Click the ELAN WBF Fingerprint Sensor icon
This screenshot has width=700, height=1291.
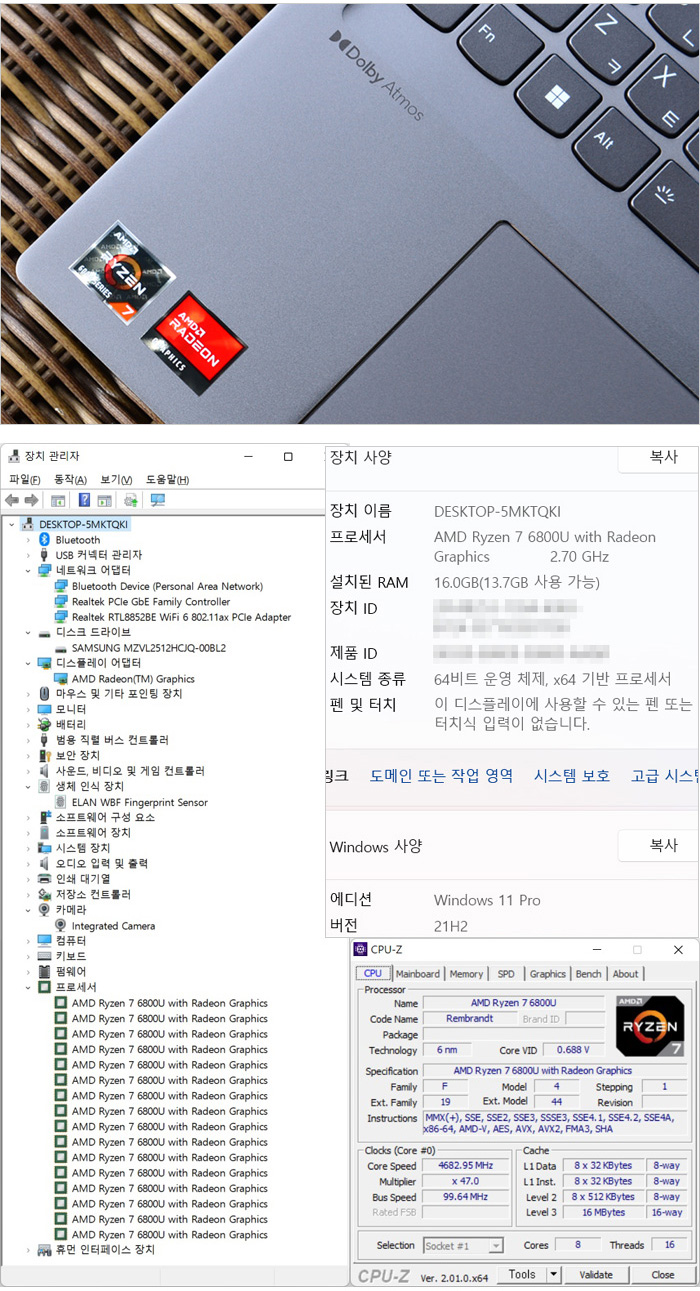click(61, 802)
